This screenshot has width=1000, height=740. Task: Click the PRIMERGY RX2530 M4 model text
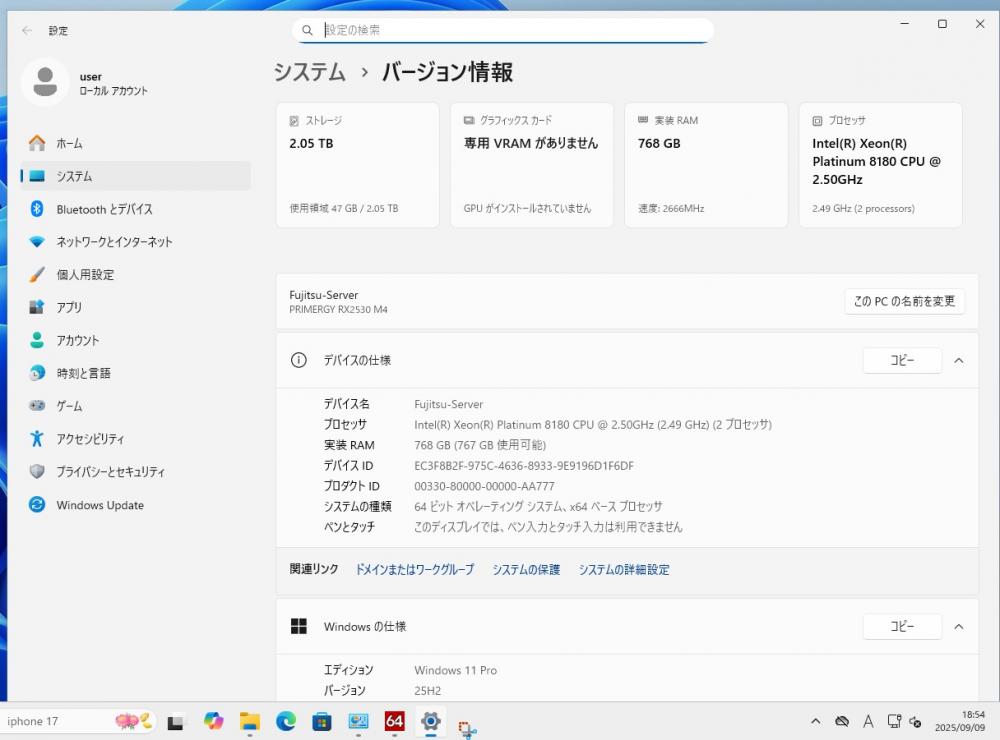tap(338, 309)
